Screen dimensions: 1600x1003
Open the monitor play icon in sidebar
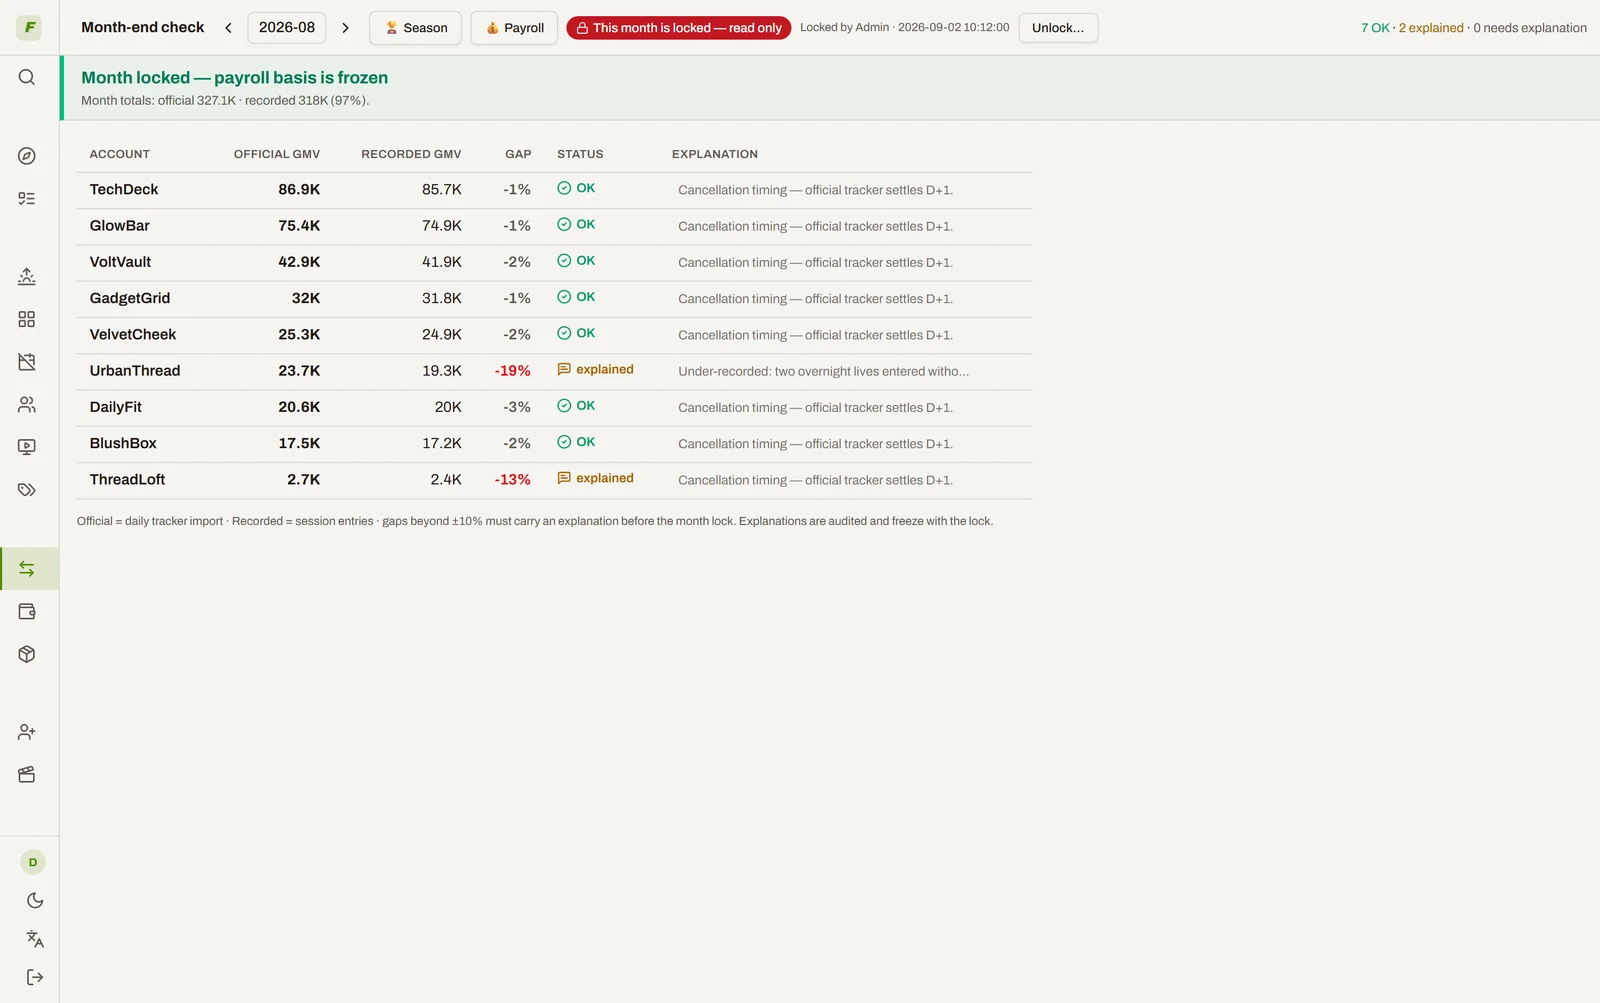click(27, 447)
